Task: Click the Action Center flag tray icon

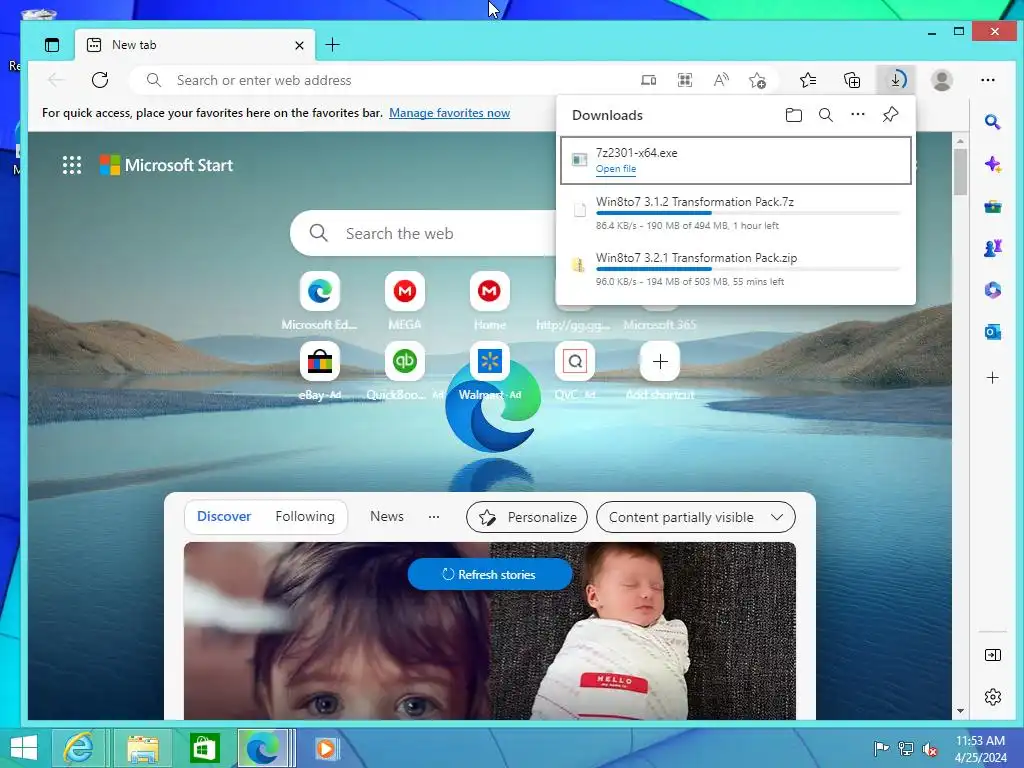Action: 880,748
